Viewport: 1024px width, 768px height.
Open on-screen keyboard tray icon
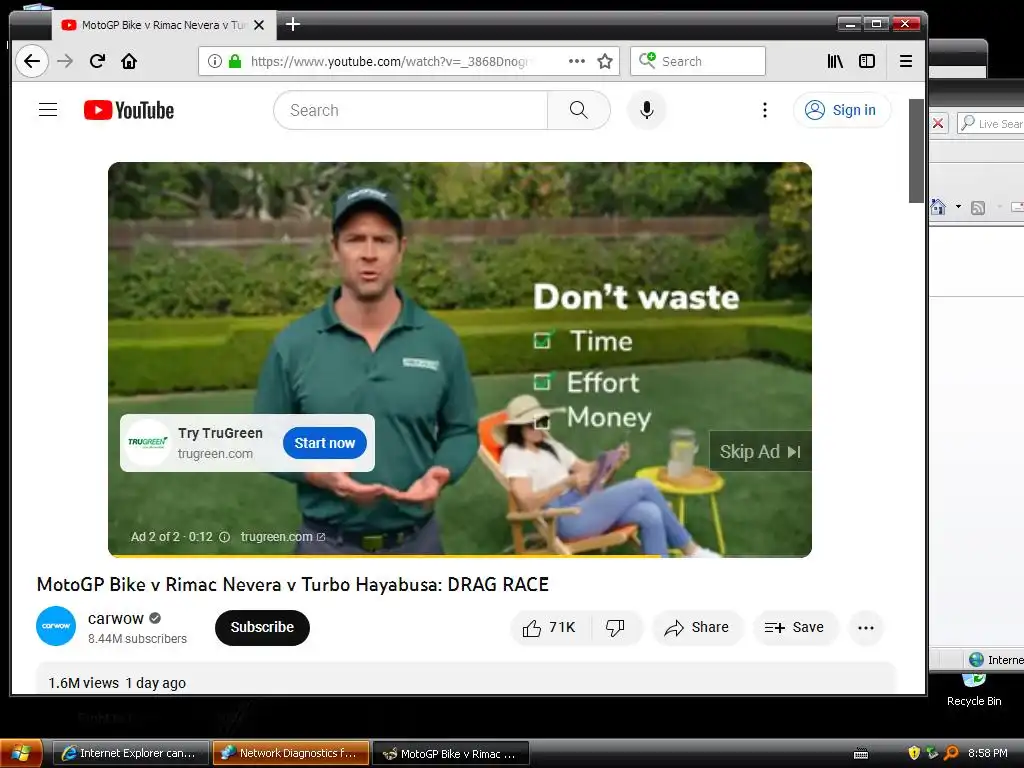coord(861,754)
